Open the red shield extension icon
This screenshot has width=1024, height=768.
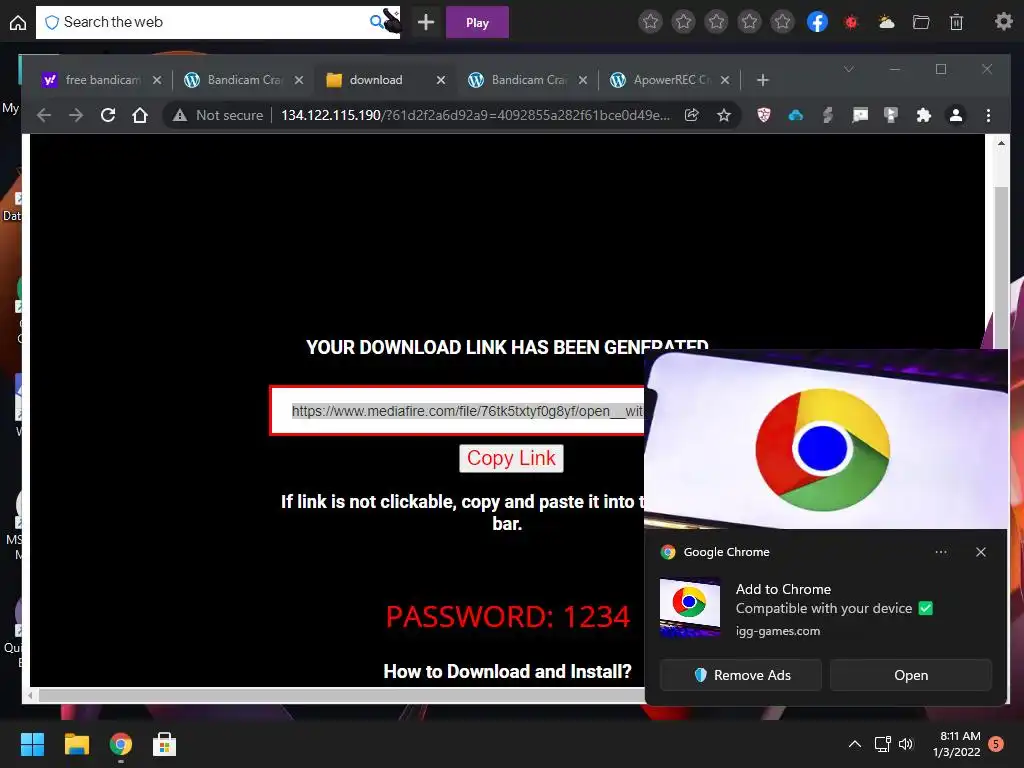(763, 116)
